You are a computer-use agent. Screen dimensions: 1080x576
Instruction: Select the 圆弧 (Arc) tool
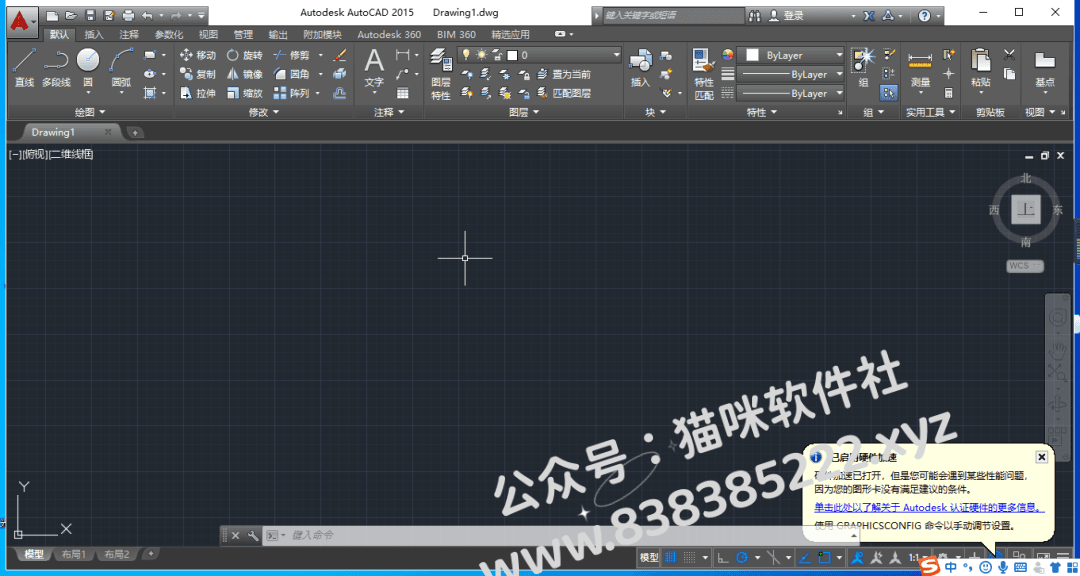click(121, 68)
